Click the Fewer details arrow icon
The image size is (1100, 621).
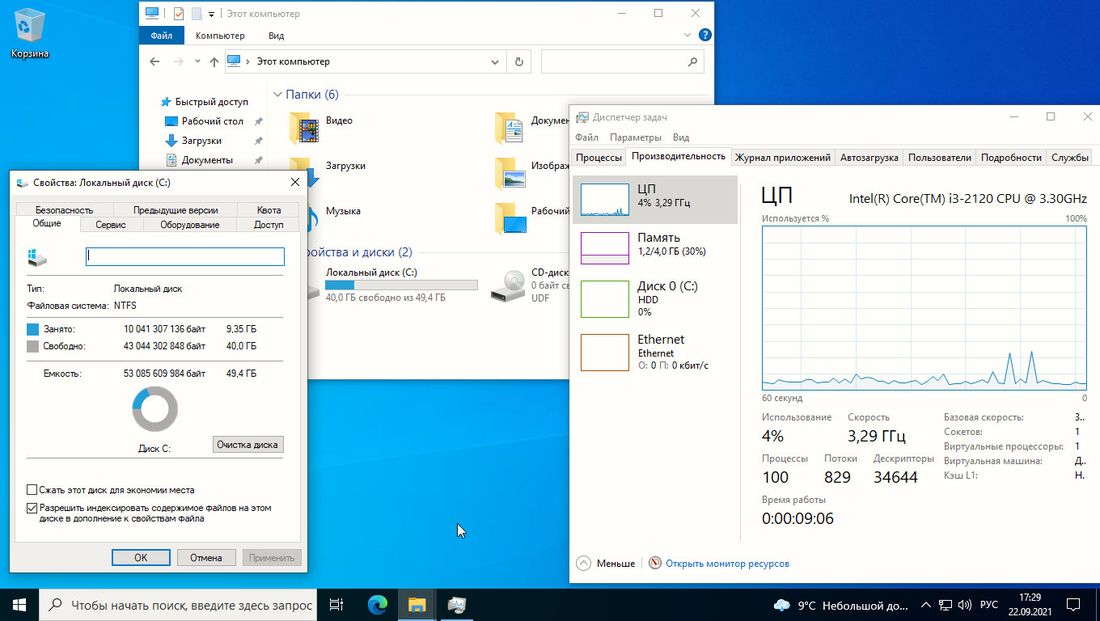click(x=583, y=563)
